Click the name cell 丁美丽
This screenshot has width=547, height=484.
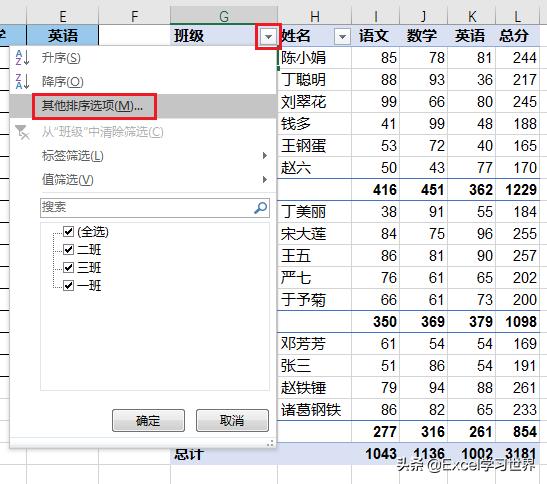click(315, 211)
